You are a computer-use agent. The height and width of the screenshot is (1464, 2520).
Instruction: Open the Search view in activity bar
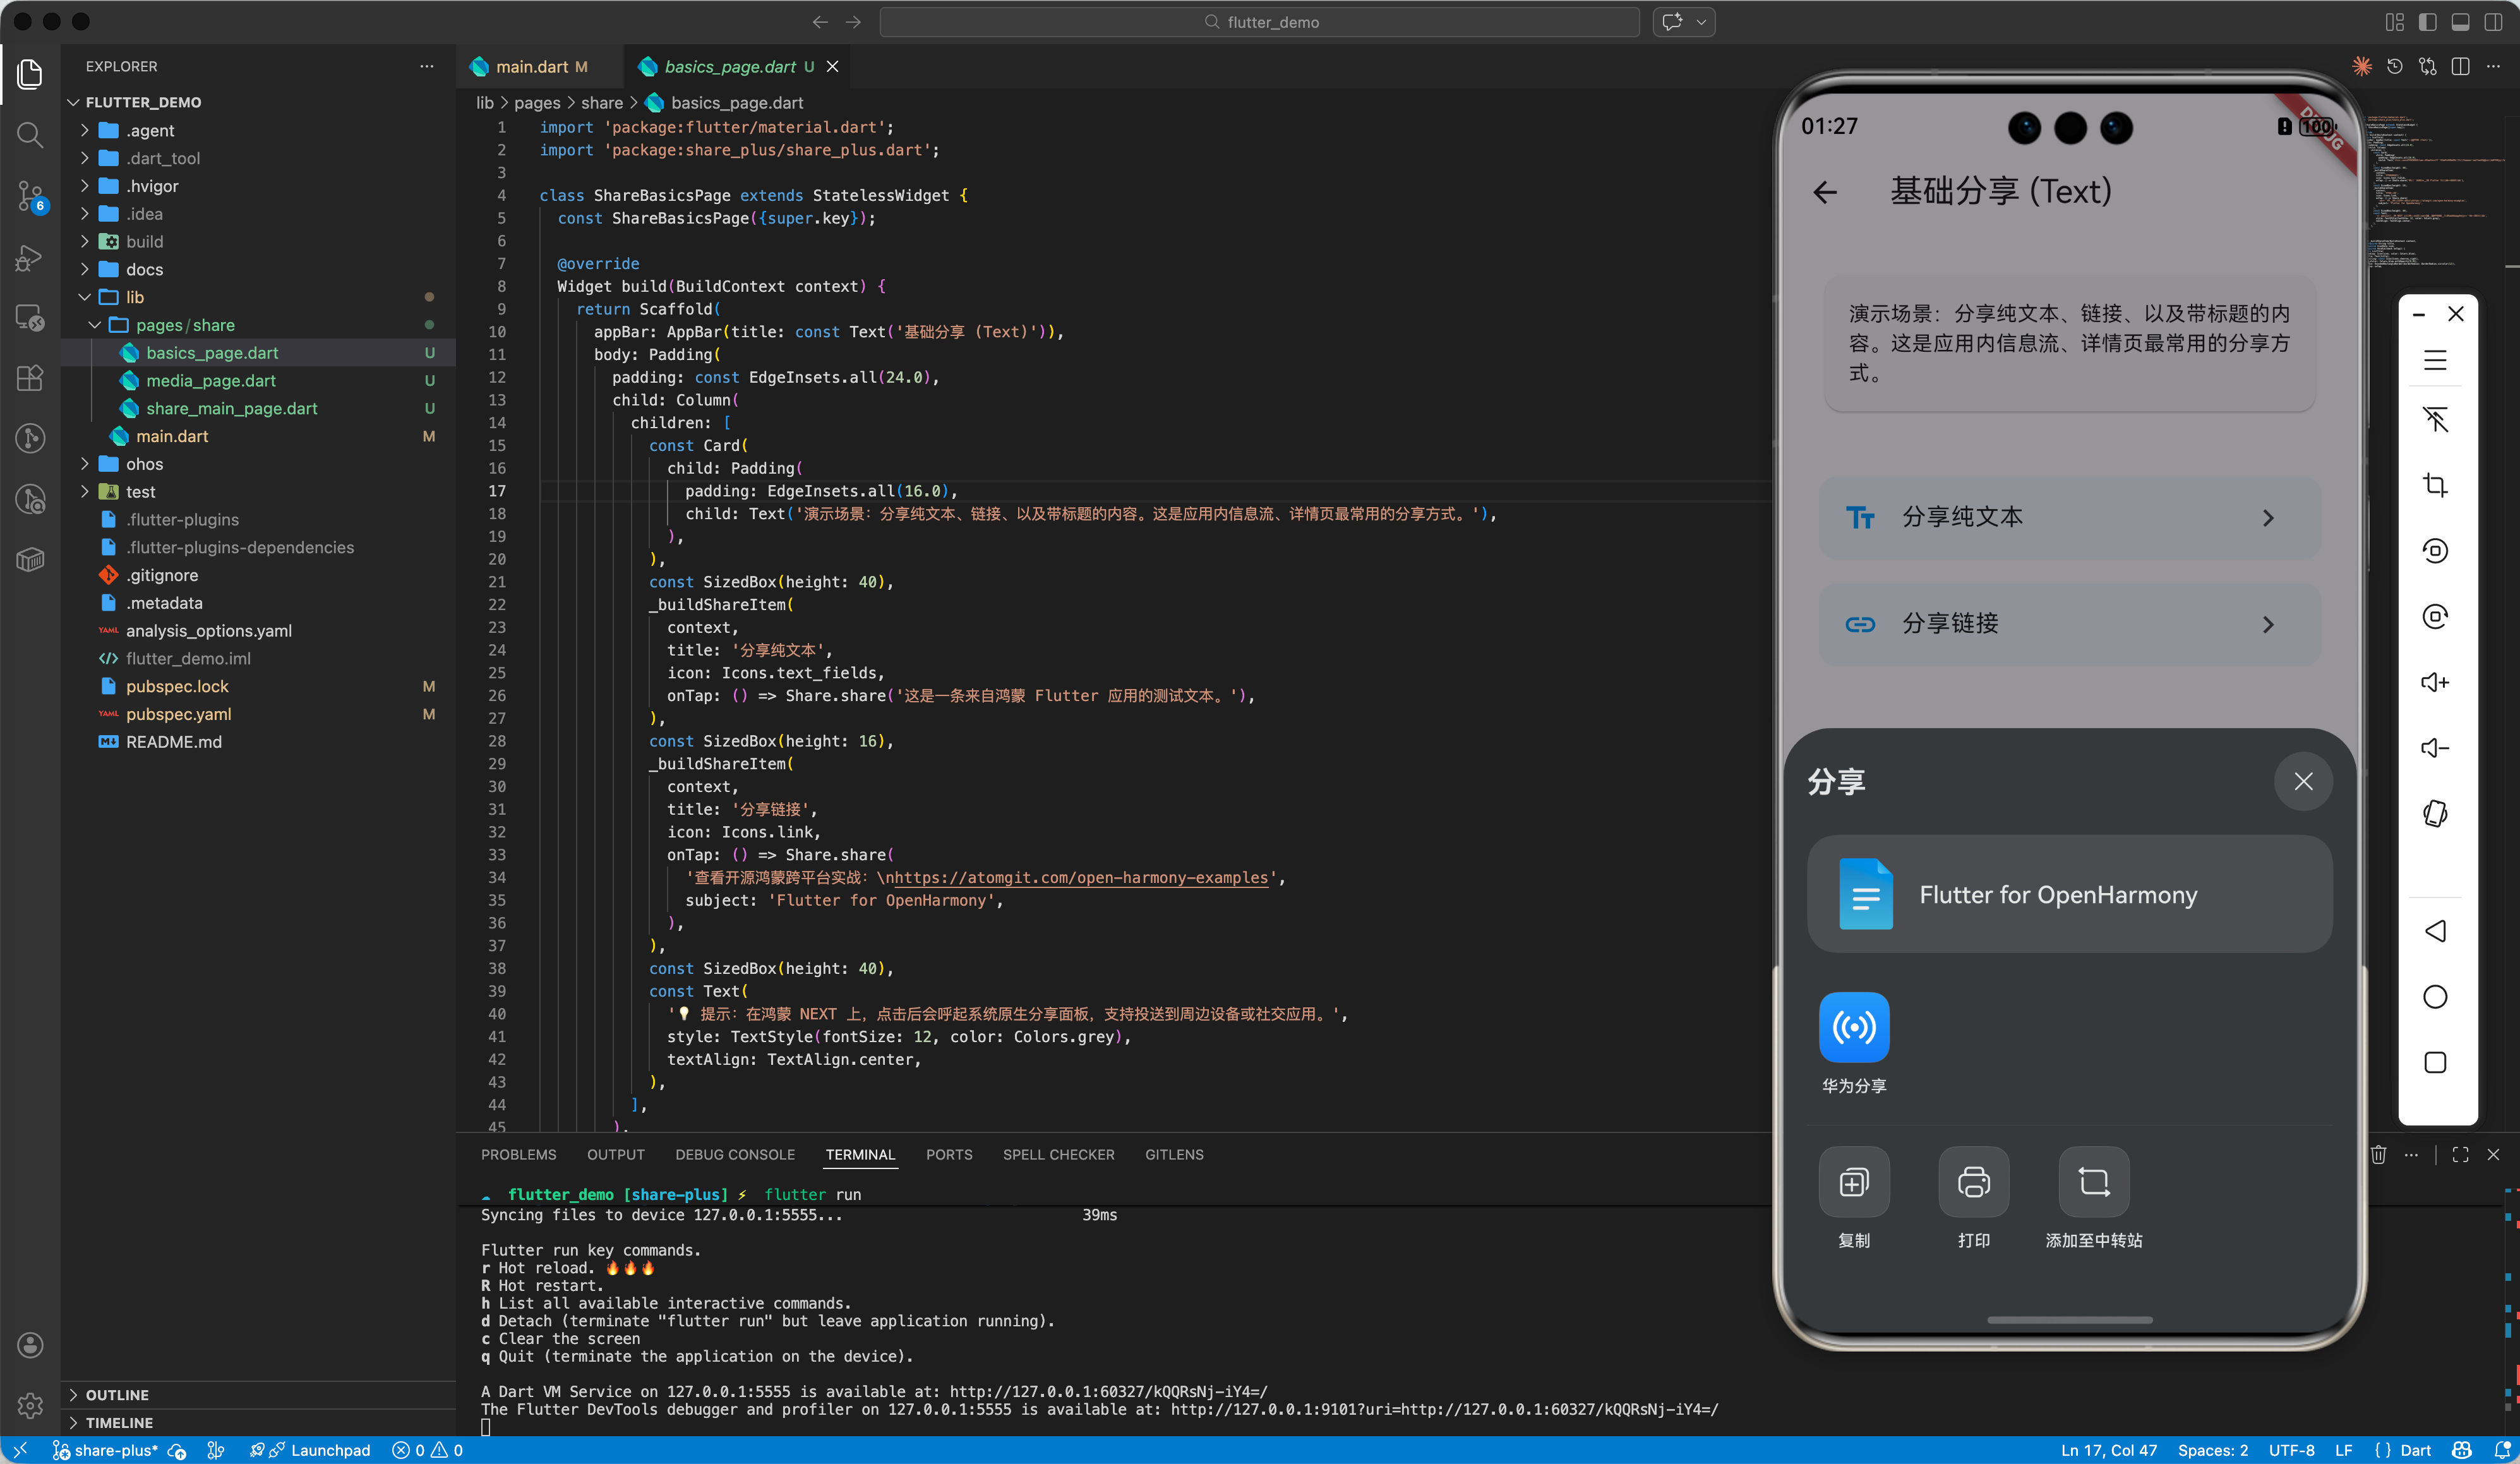click(30, 134)
